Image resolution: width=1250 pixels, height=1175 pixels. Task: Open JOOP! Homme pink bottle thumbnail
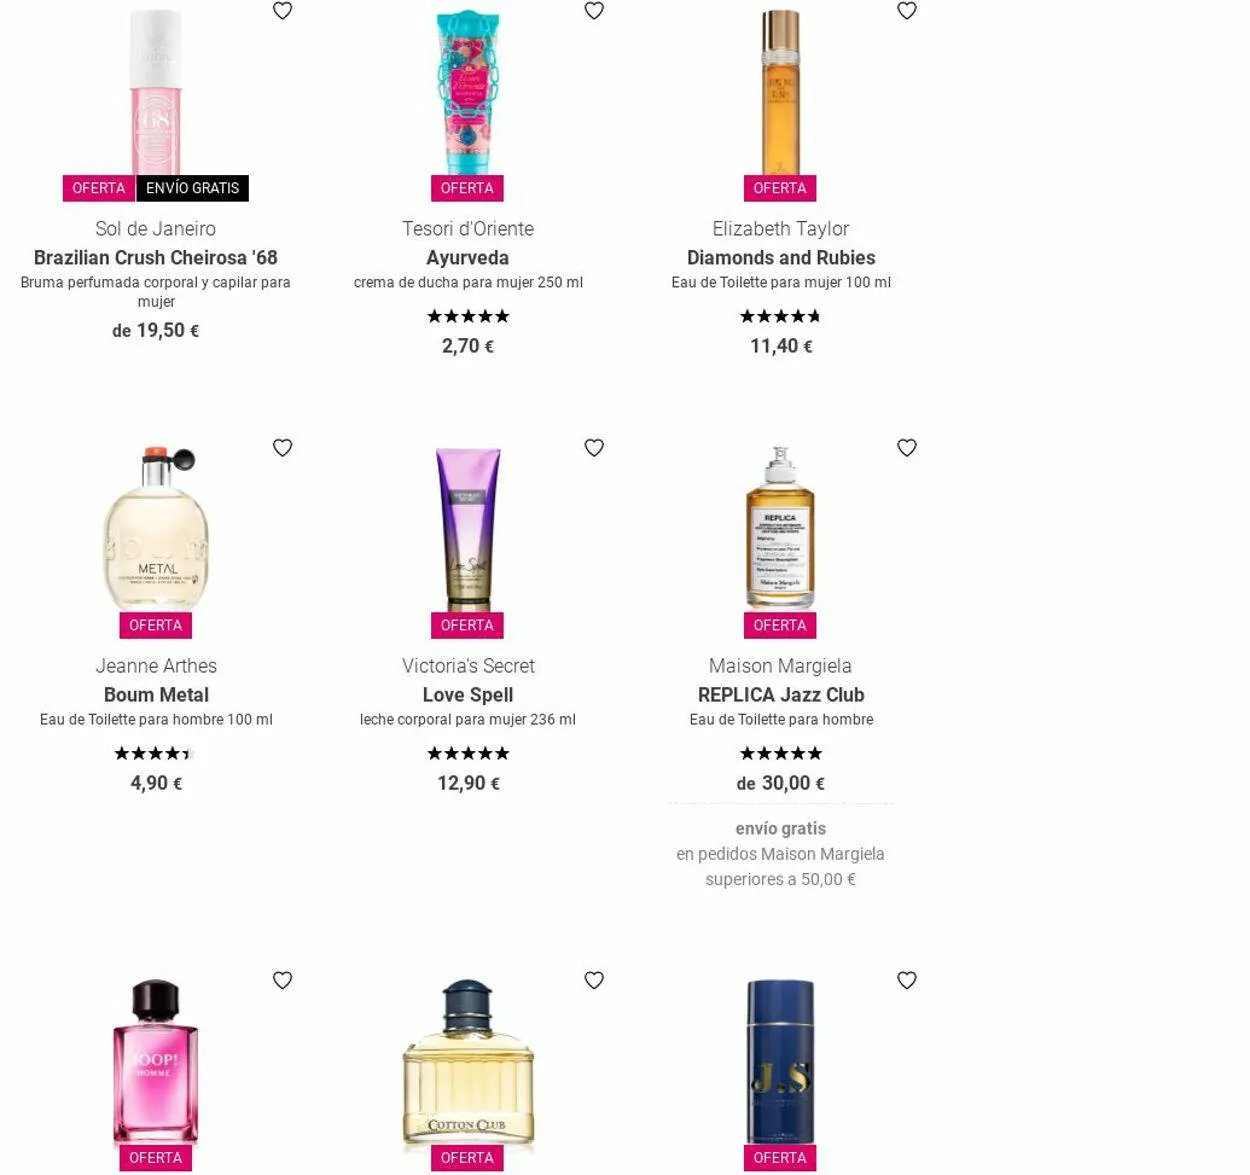click(x=156, y=1062)
